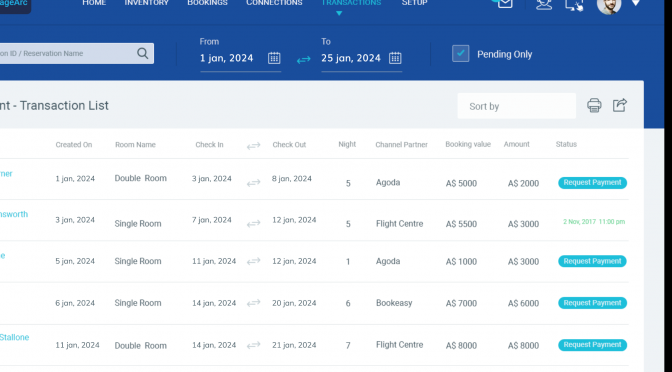Click the date range swap arrows icon
672x372 pixels.
click(303, 60)
